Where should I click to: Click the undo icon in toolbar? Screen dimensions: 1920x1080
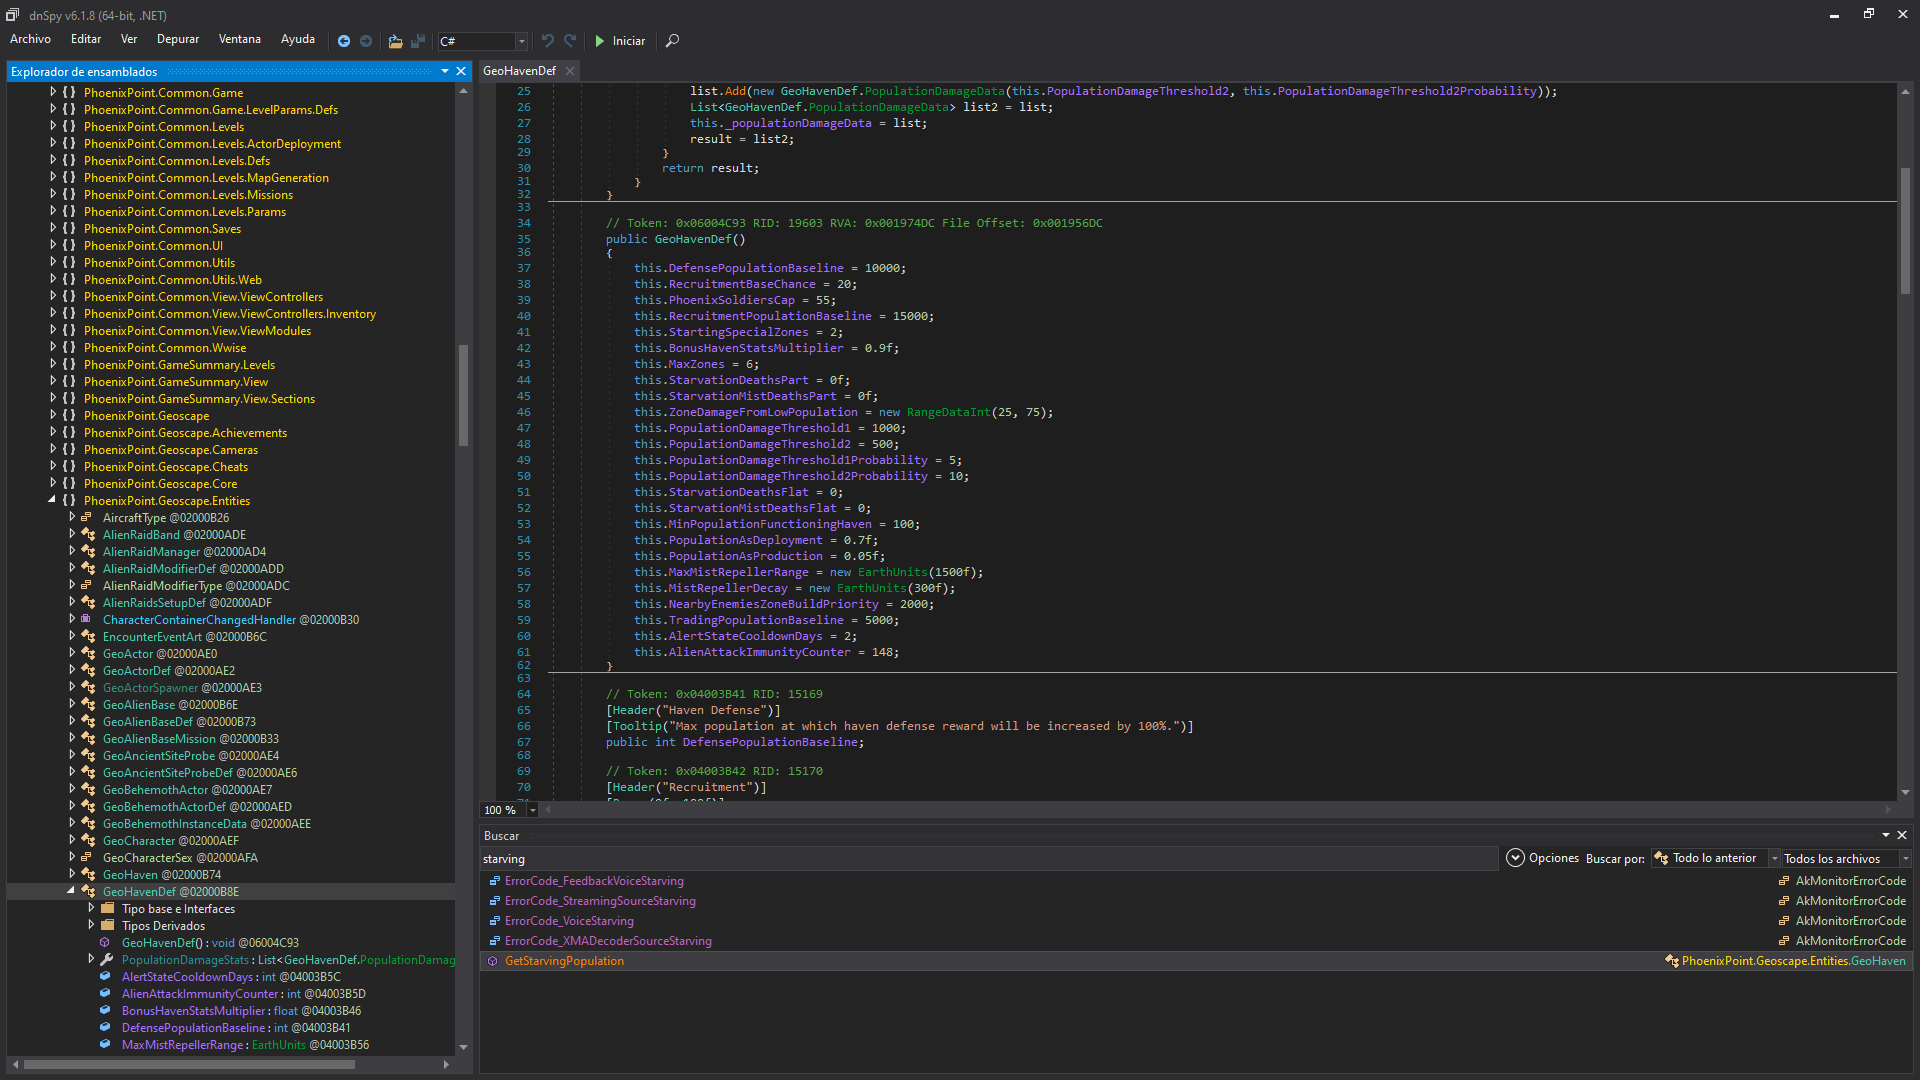click(x=548, y=41)
